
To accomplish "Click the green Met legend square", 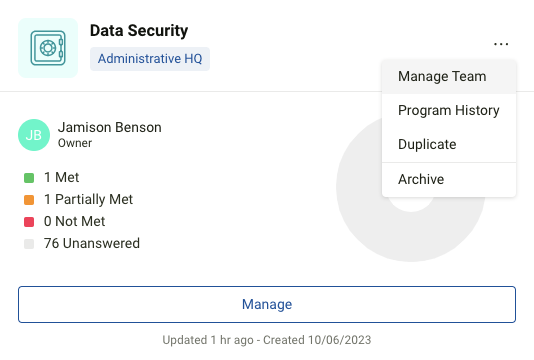I will point(29,178).
